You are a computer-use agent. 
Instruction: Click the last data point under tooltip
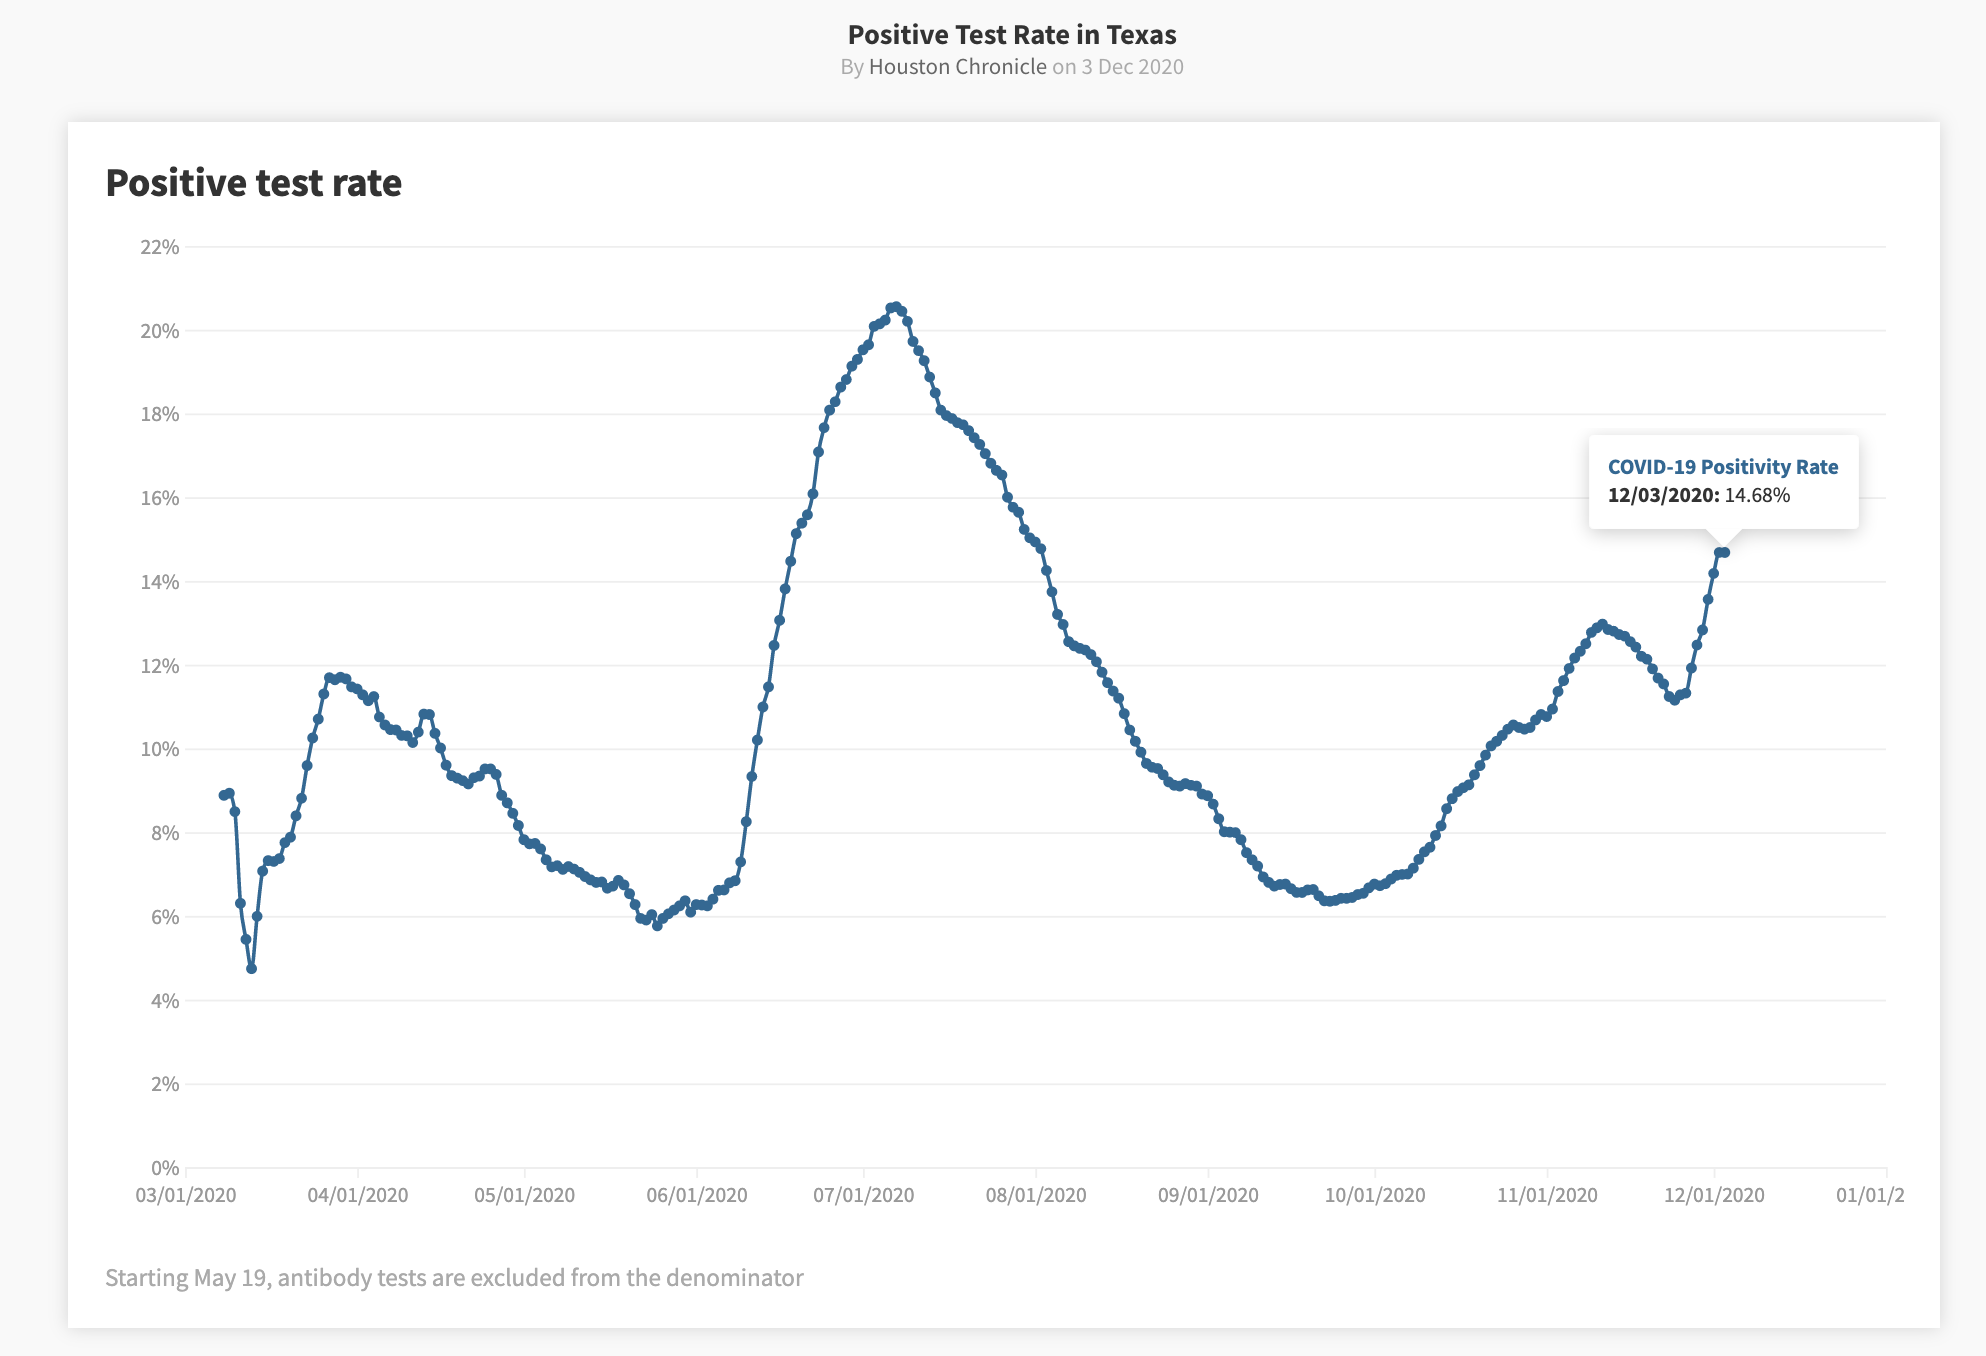pos(1725,552)
